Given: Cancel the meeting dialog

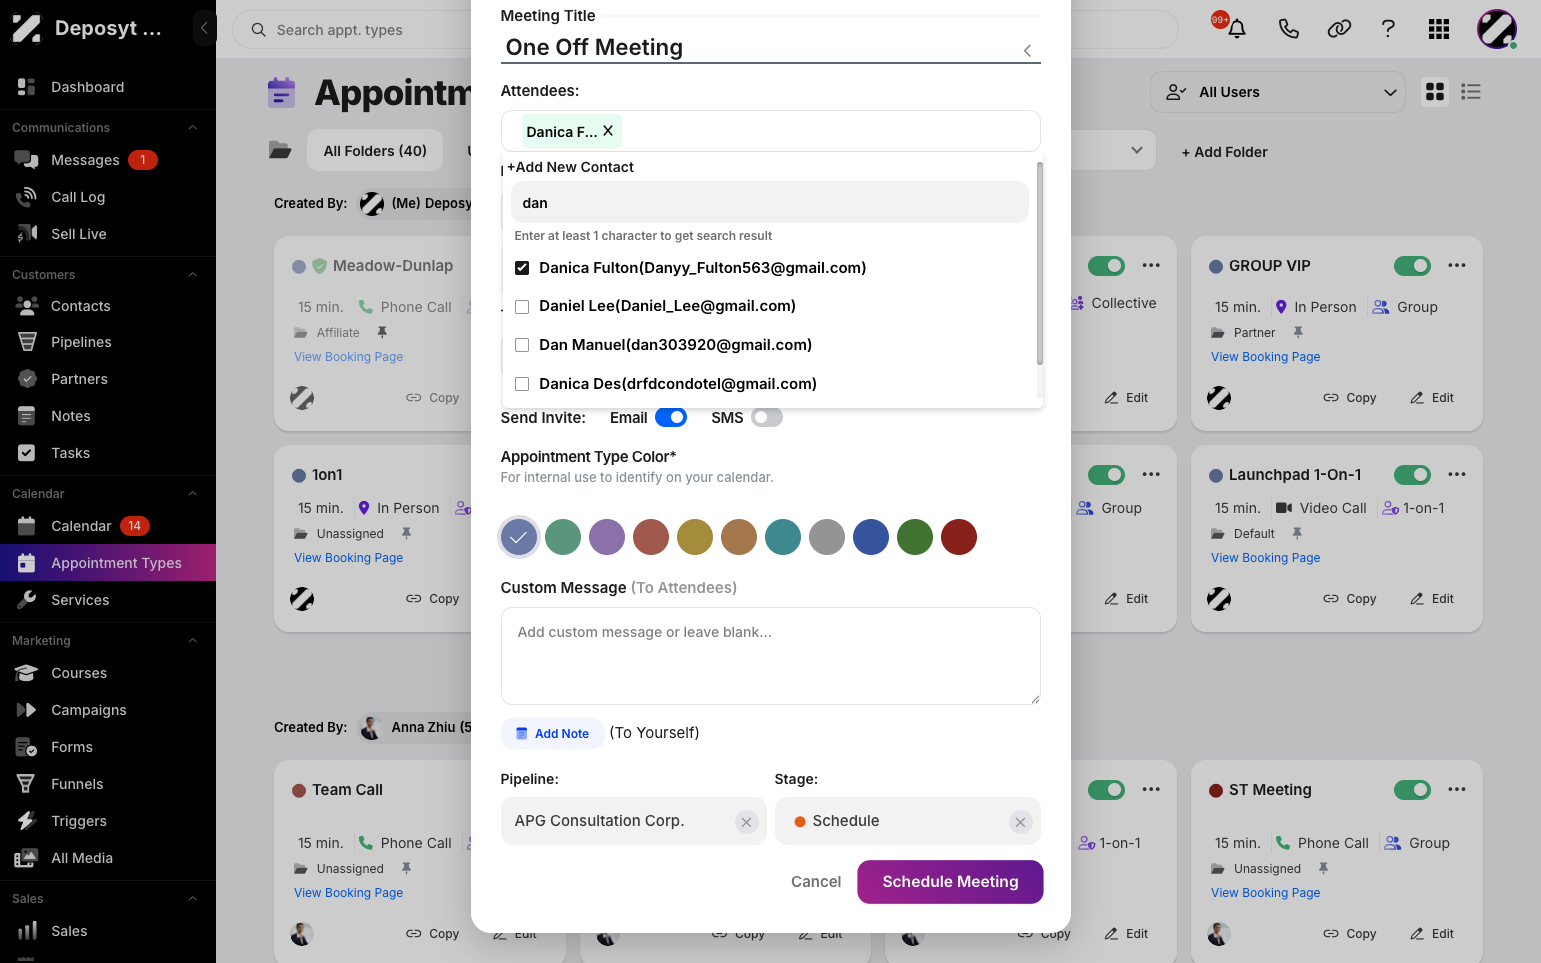Looking at the screenshot, I should (816, 882).
